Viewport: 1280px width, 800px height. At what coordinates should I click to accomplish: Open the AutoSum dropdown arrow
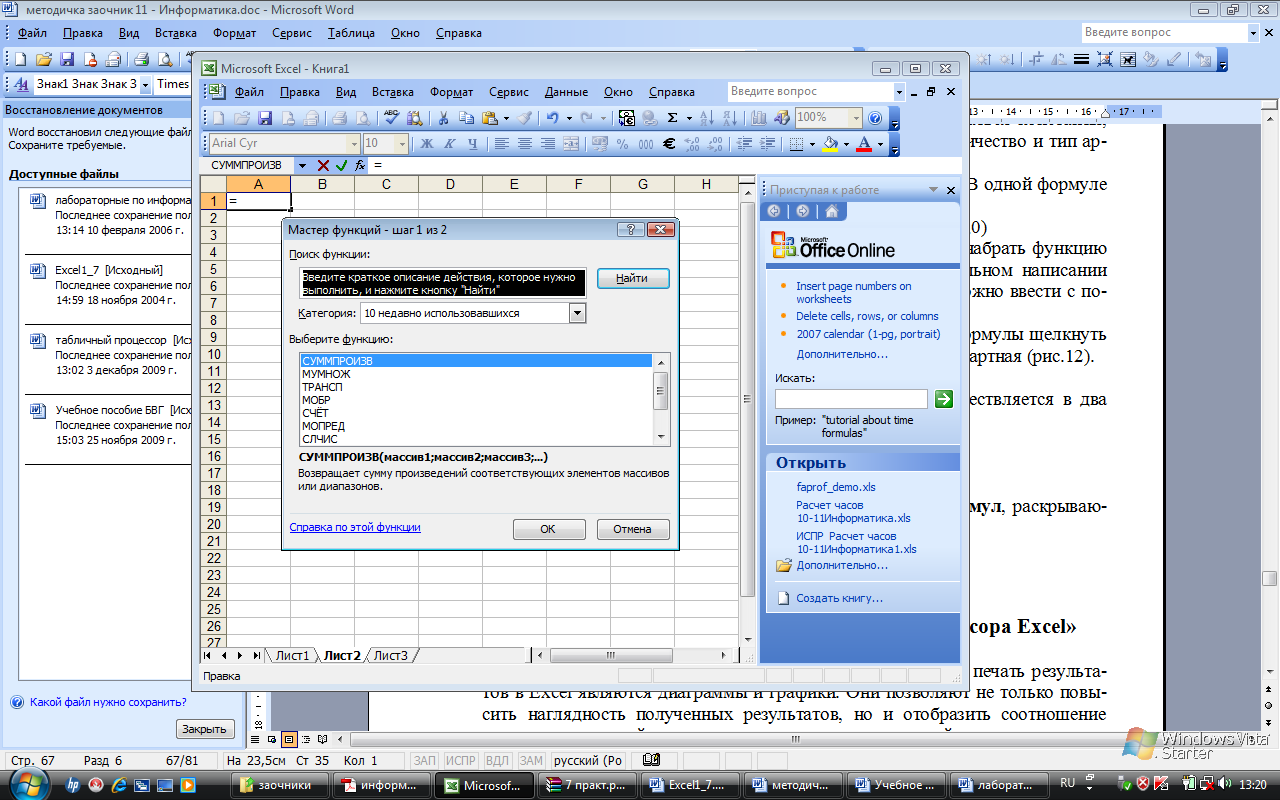pyautogui.click(x=688, y=117)
